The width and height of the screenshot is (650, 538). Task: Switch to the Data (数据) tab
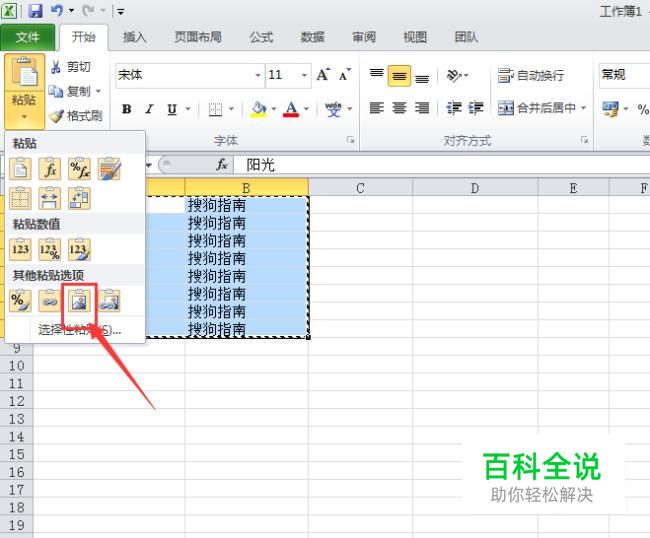coord(313,37)
